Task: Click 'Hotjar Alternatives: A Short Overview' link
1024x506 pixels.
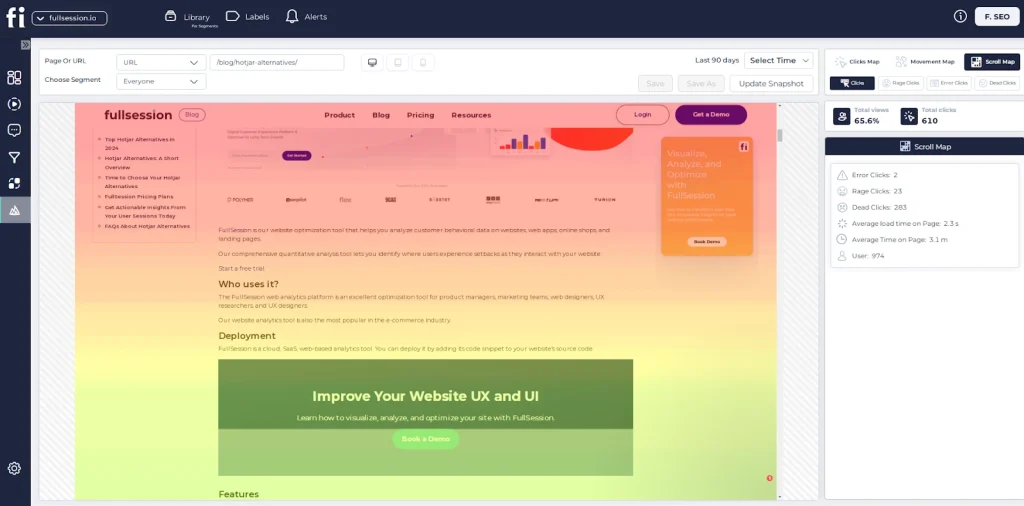Action: (x=142, y=163)
